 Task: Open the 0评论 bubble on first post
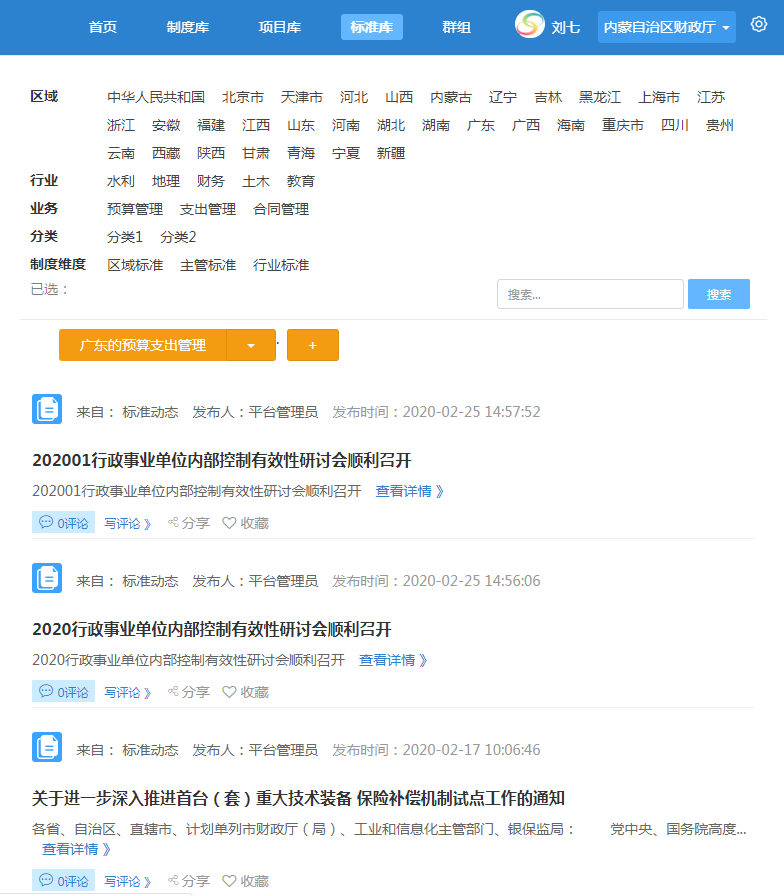[63, 523]
